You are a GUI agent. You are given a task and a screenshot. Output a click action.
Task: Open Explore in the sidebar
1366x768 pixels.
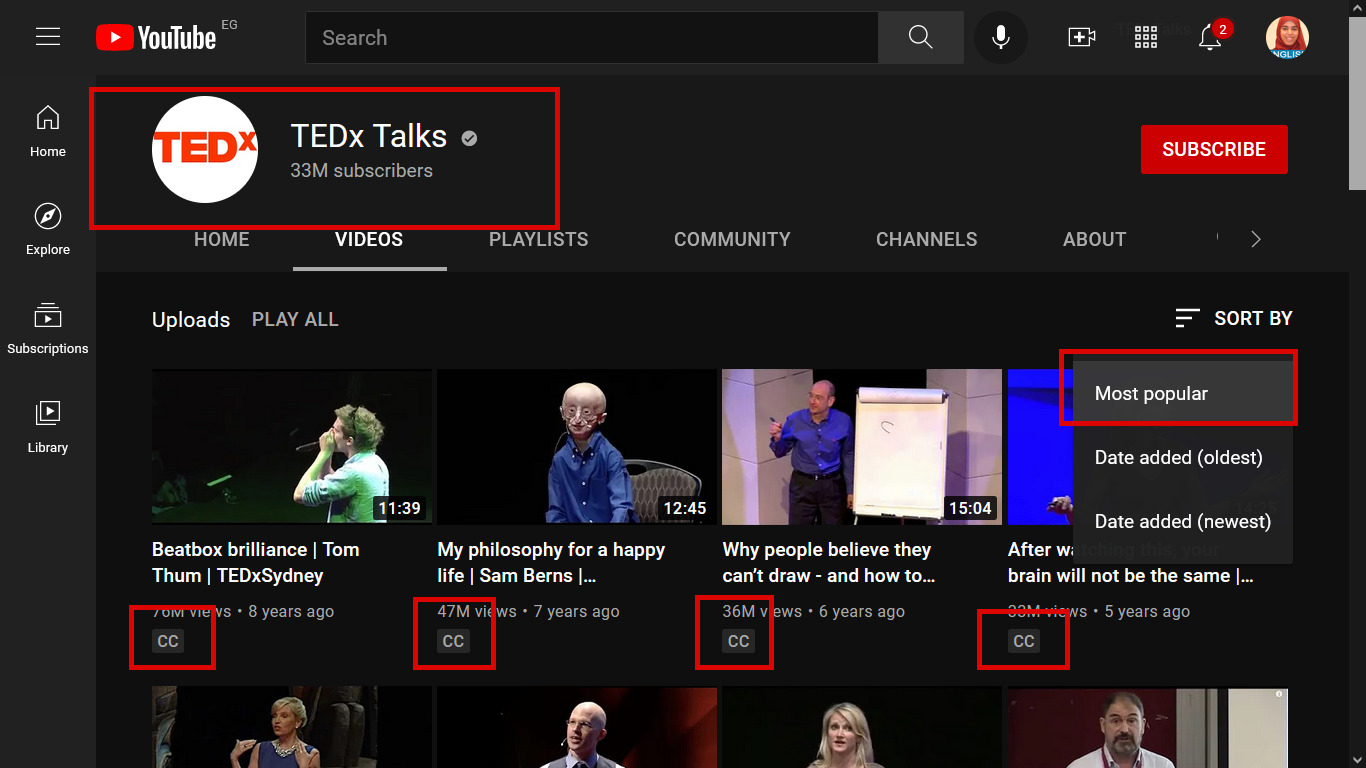coord(48,229)
